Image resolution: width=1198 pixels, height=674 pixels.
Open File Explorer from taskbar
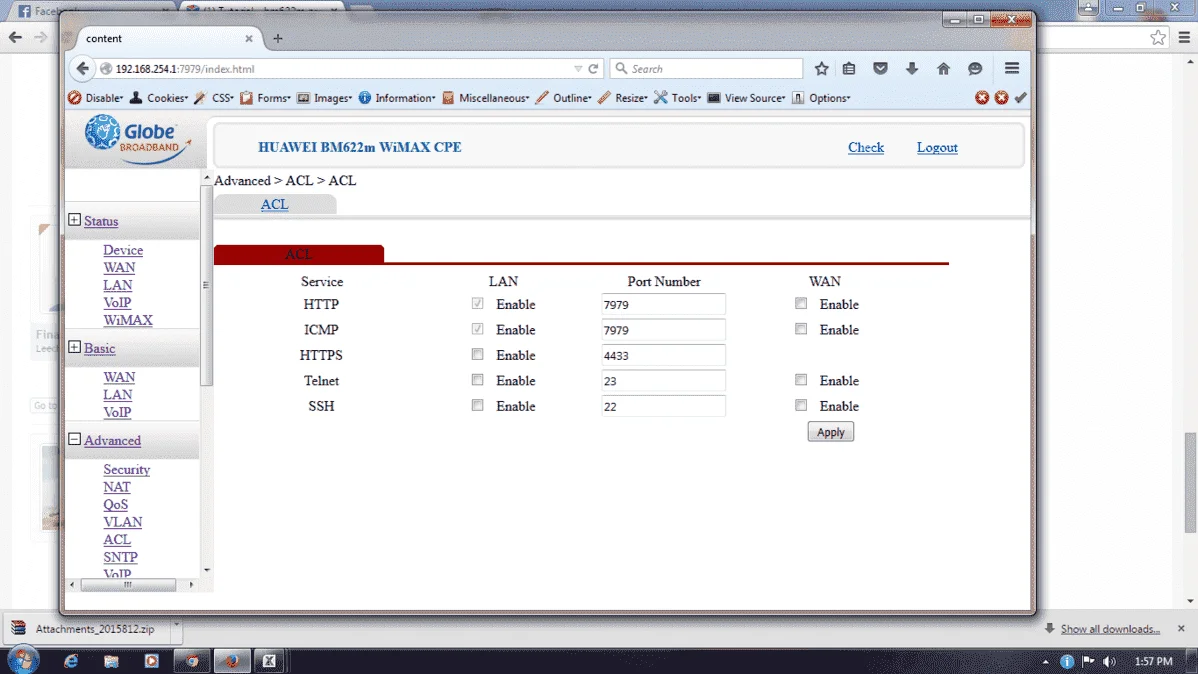point(111,661)
